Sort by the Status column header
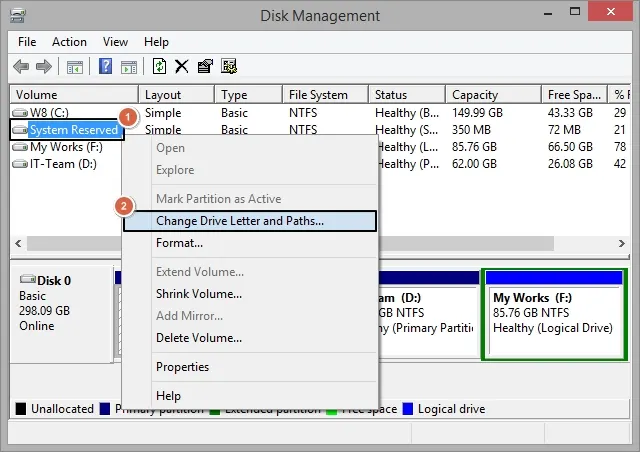640x452 pixels. point(407,95)
